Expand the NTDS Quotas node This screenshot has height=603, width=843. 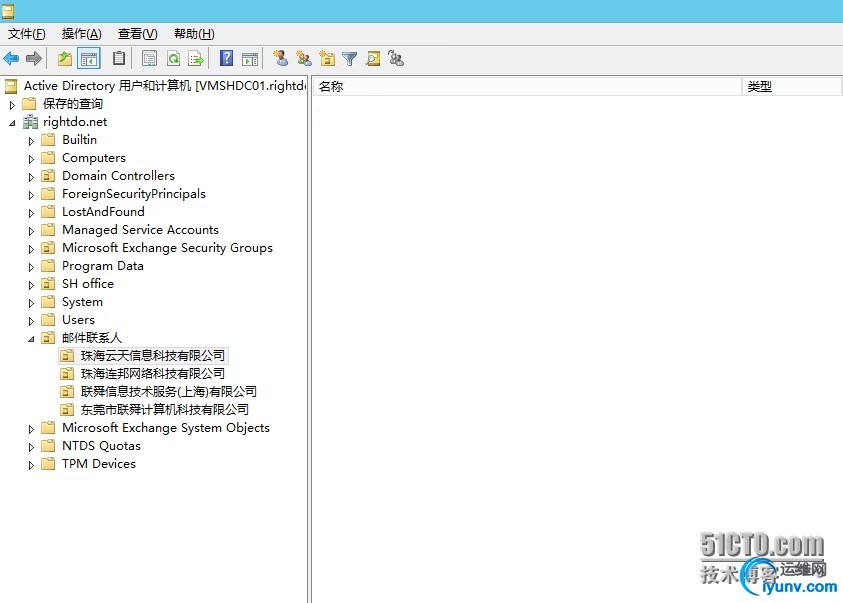(31, 447)
